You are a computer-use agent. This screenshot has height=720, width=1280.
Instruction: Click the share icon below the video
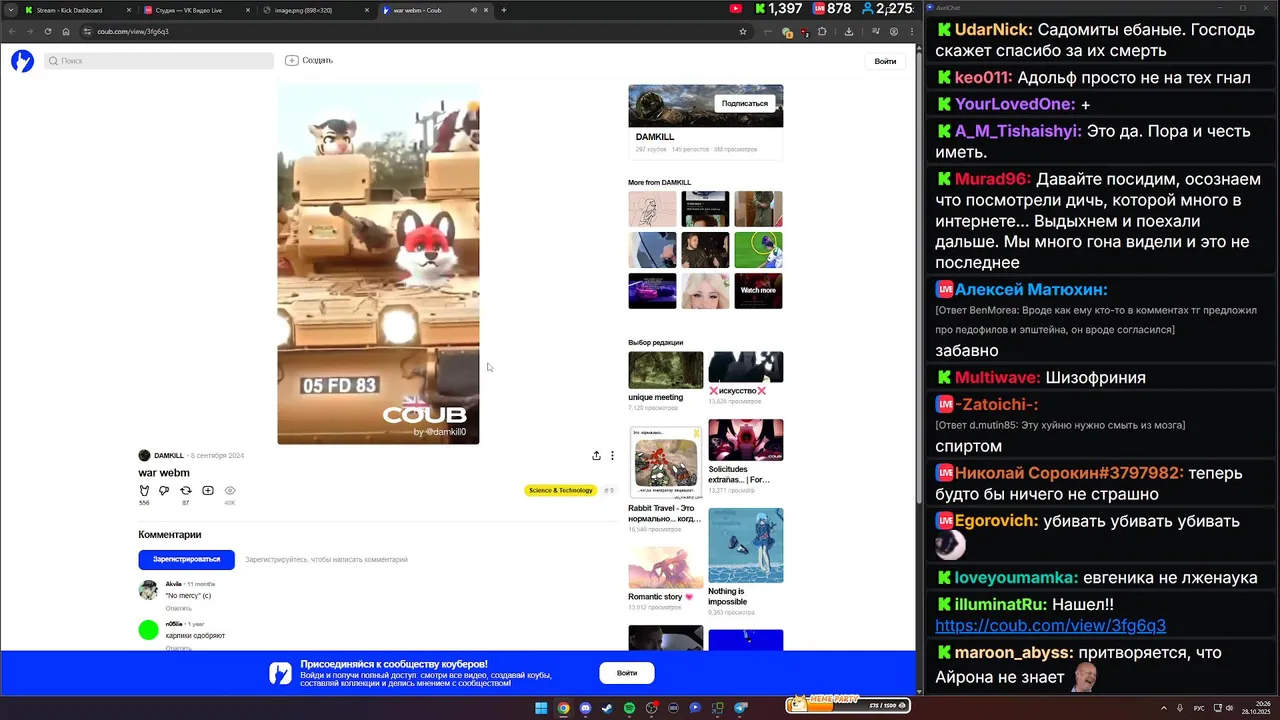pyautogui.click(x=596, y=455)
